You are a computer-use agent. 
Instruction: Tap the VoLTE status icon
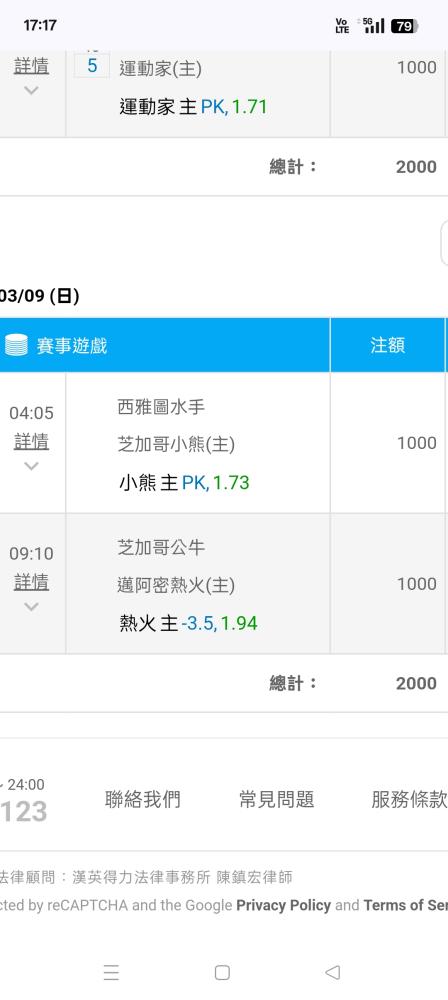coord(343,26)
